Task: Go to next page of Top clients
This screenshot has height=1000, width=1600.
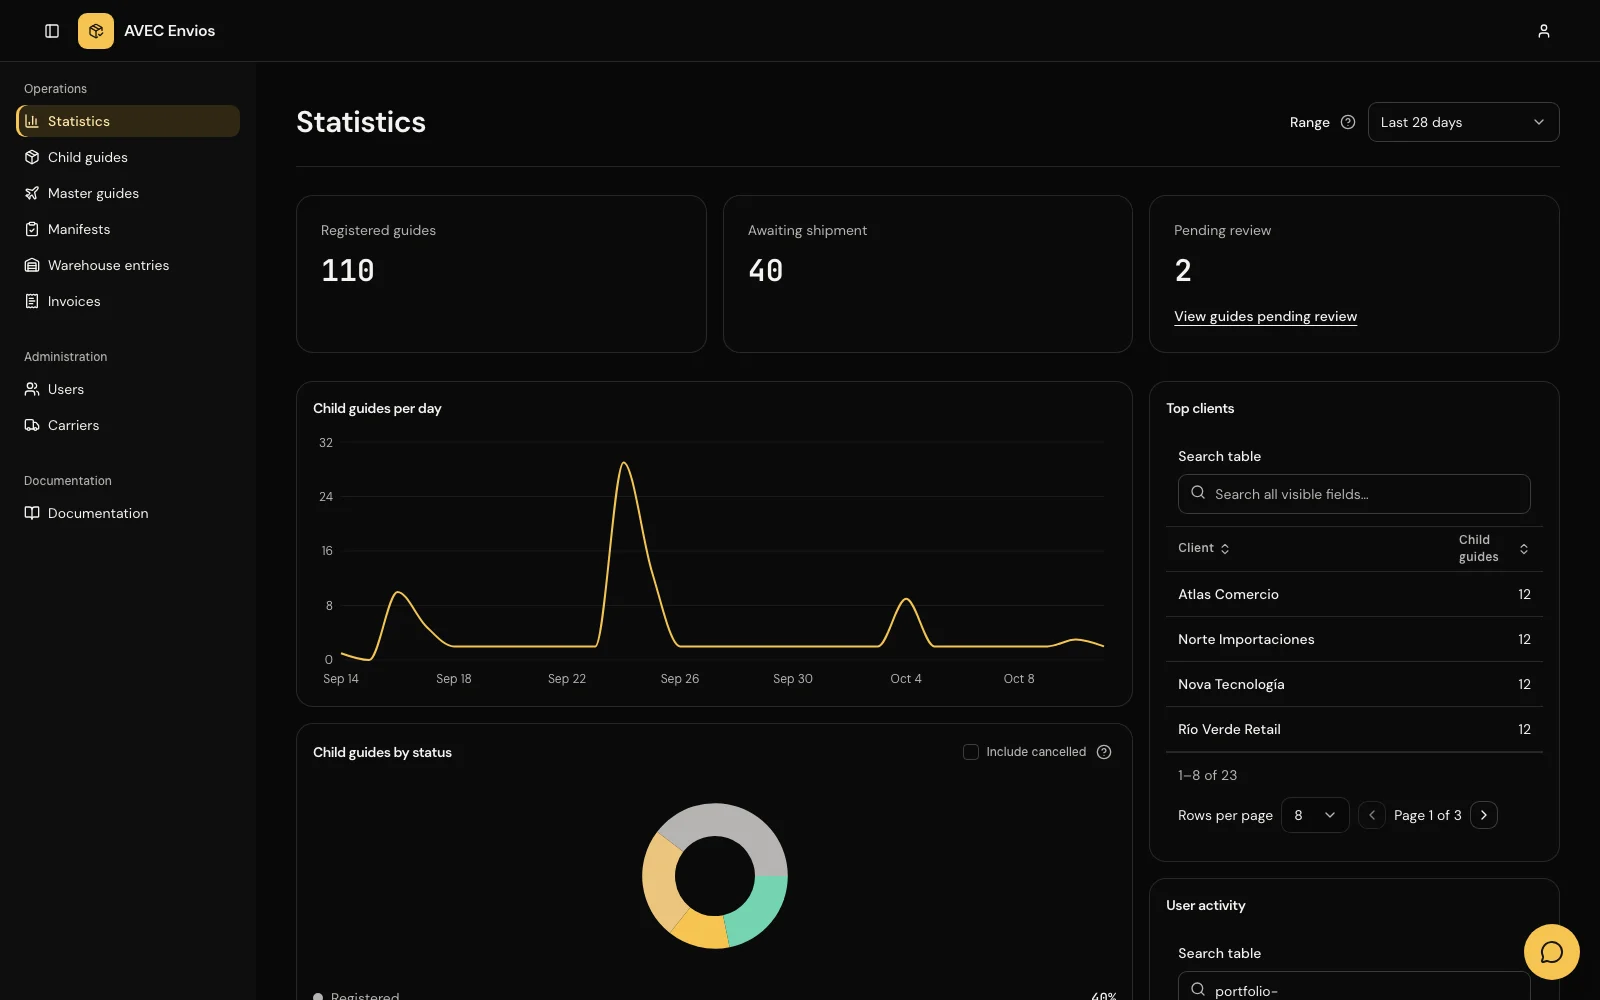Action: click(1484, 815)
